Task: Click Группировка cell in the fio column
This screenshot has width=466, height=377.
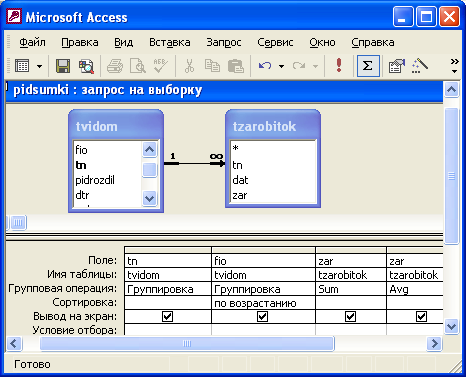Action: click(x=263, y=289)
